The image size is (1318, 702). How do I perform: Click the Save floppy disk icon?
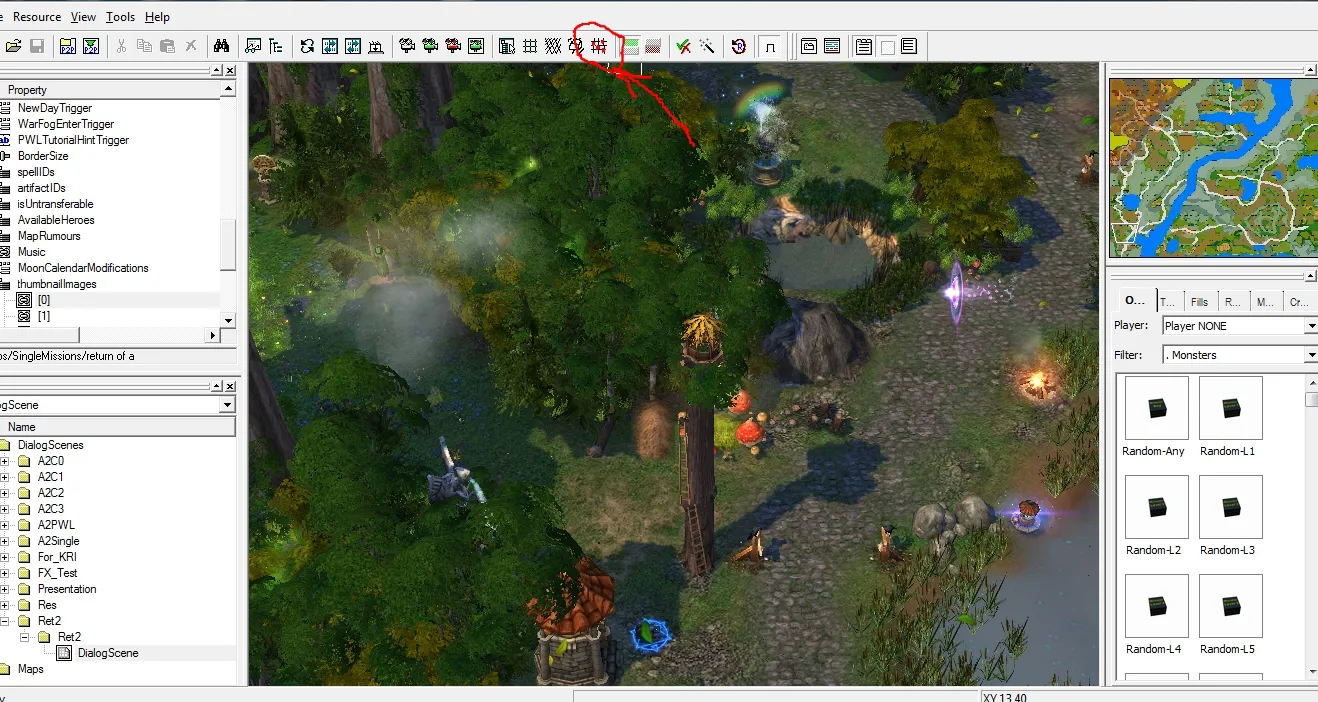(37, 46)
